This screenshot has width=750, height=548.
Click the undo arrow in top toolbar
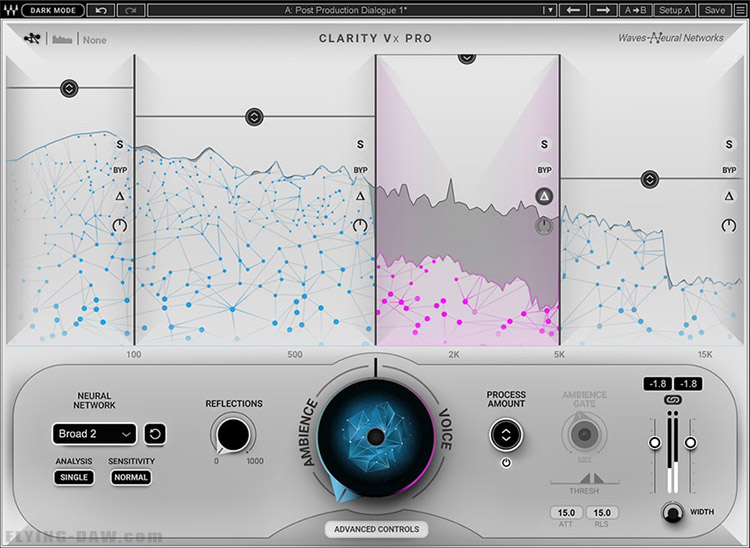click(x=101, y=10)
